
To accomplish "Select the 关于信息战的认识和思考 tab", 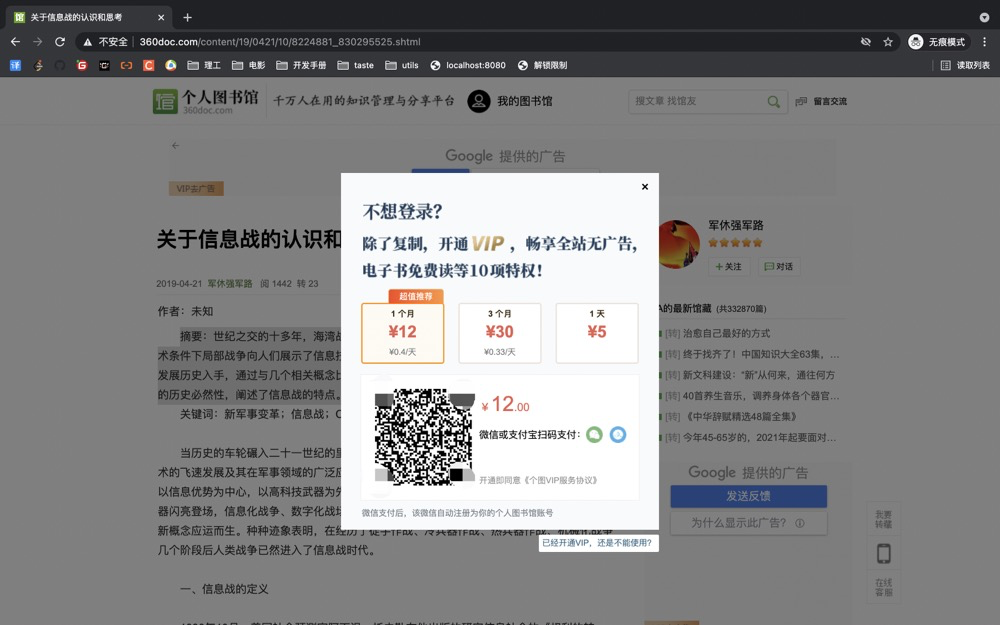I will pos(89,17).
